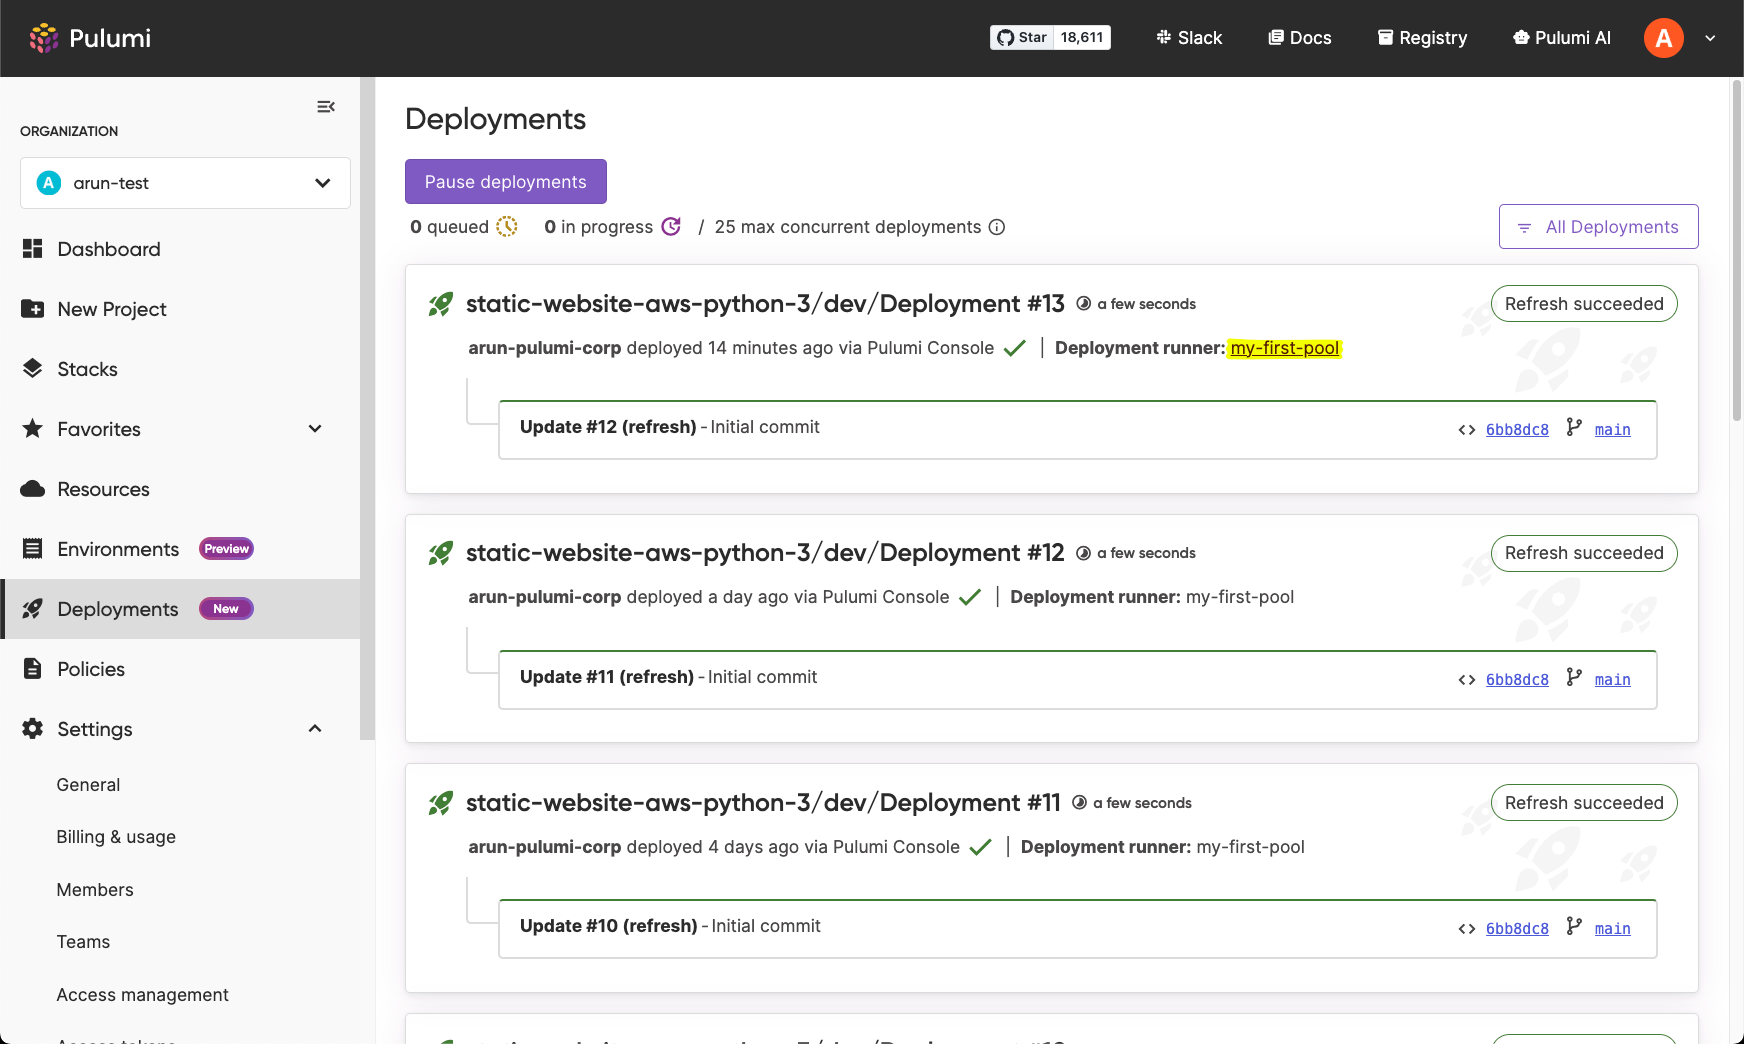The height and width of the screenshot is (1044, 1744).
Task: Open commit 6bb8dc8 on Update #10
Action: 1517,929
